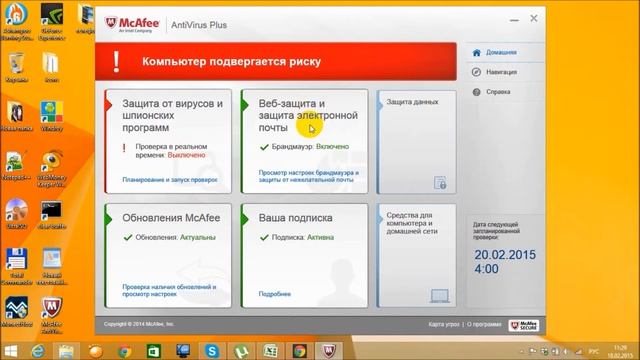640x360 pixels.
Task: Select the Ashampoo Burning Studio desktop shortcut
Action: (x=17, y=22)
